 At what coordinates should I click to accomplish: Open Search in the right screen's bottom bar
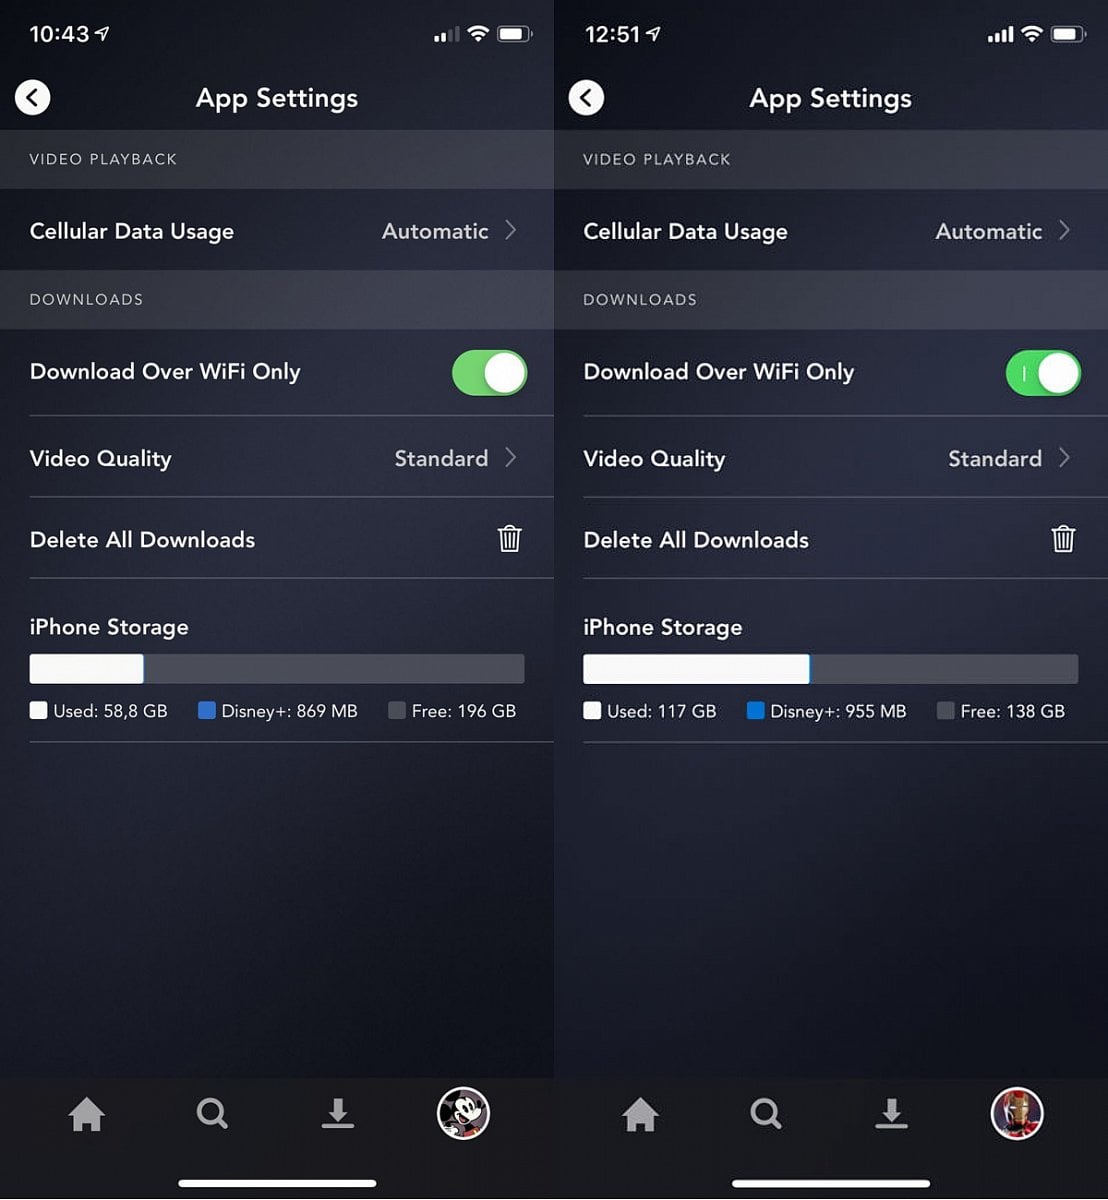[x=766, y=1113]
